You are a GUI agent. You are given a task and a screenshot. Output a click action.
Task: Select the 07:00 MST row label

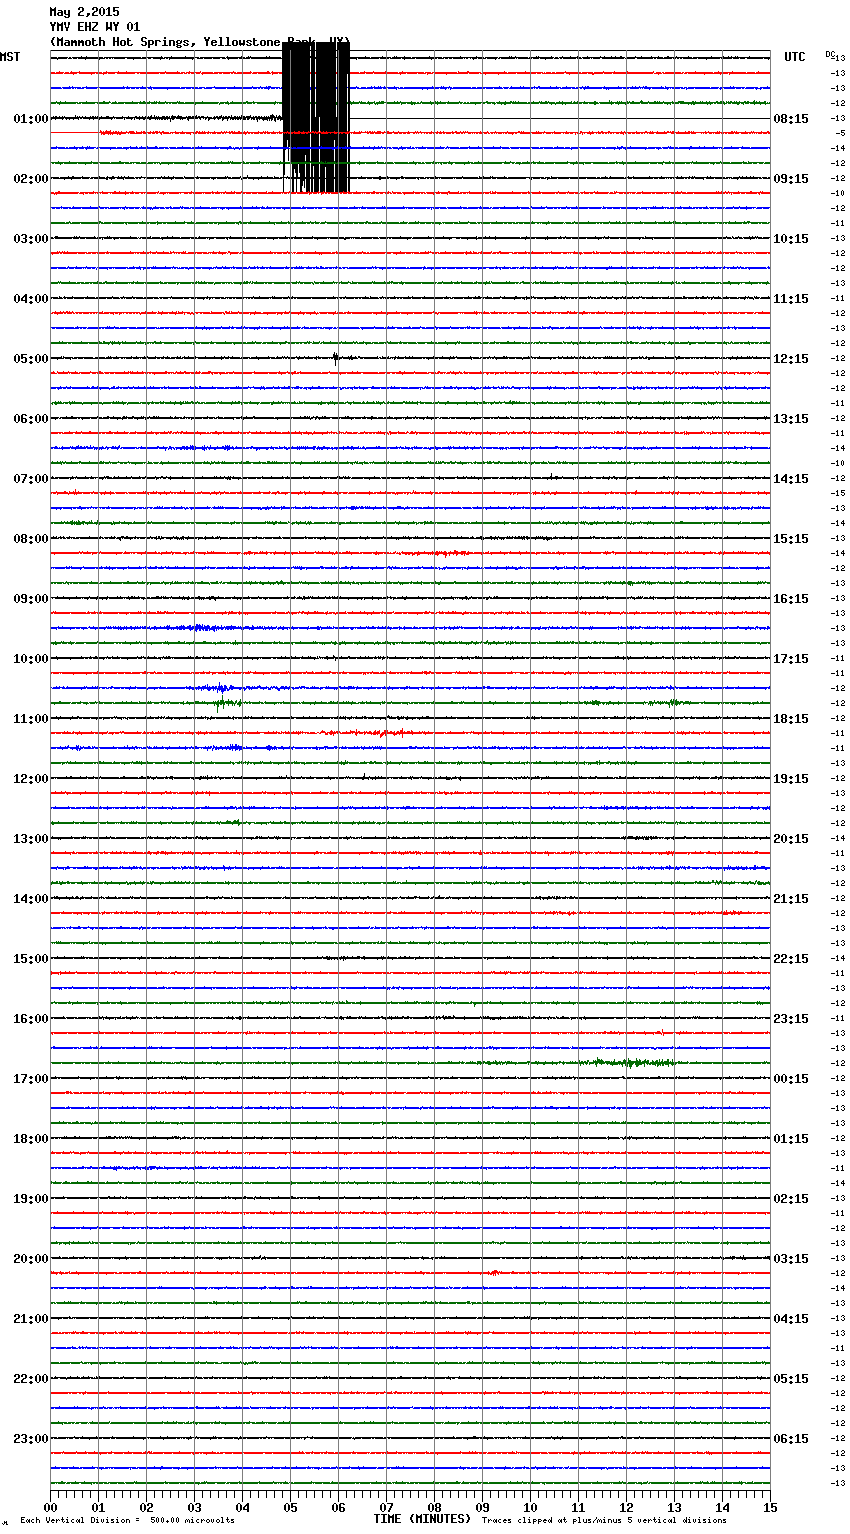point(31,479)
